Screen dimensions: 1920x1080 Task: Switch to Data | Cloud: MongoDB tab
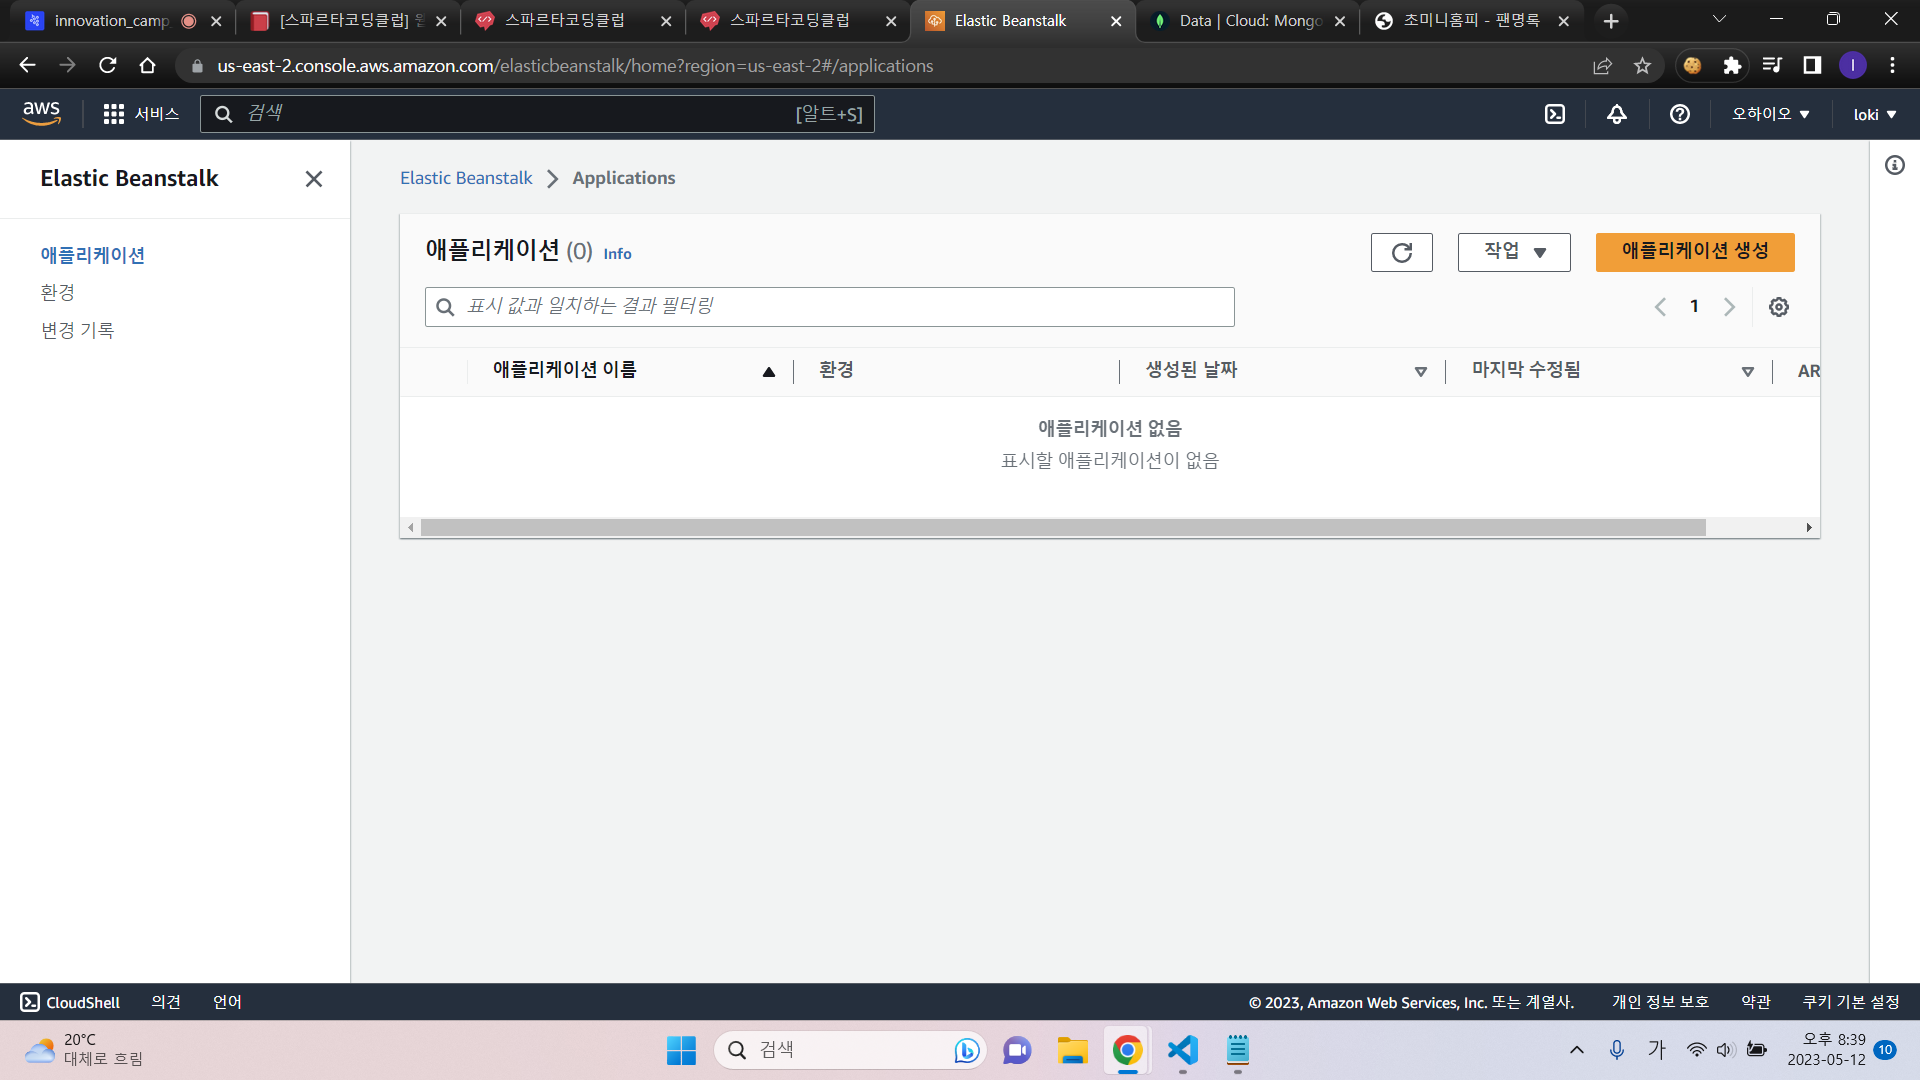[x=1250, y=21]
